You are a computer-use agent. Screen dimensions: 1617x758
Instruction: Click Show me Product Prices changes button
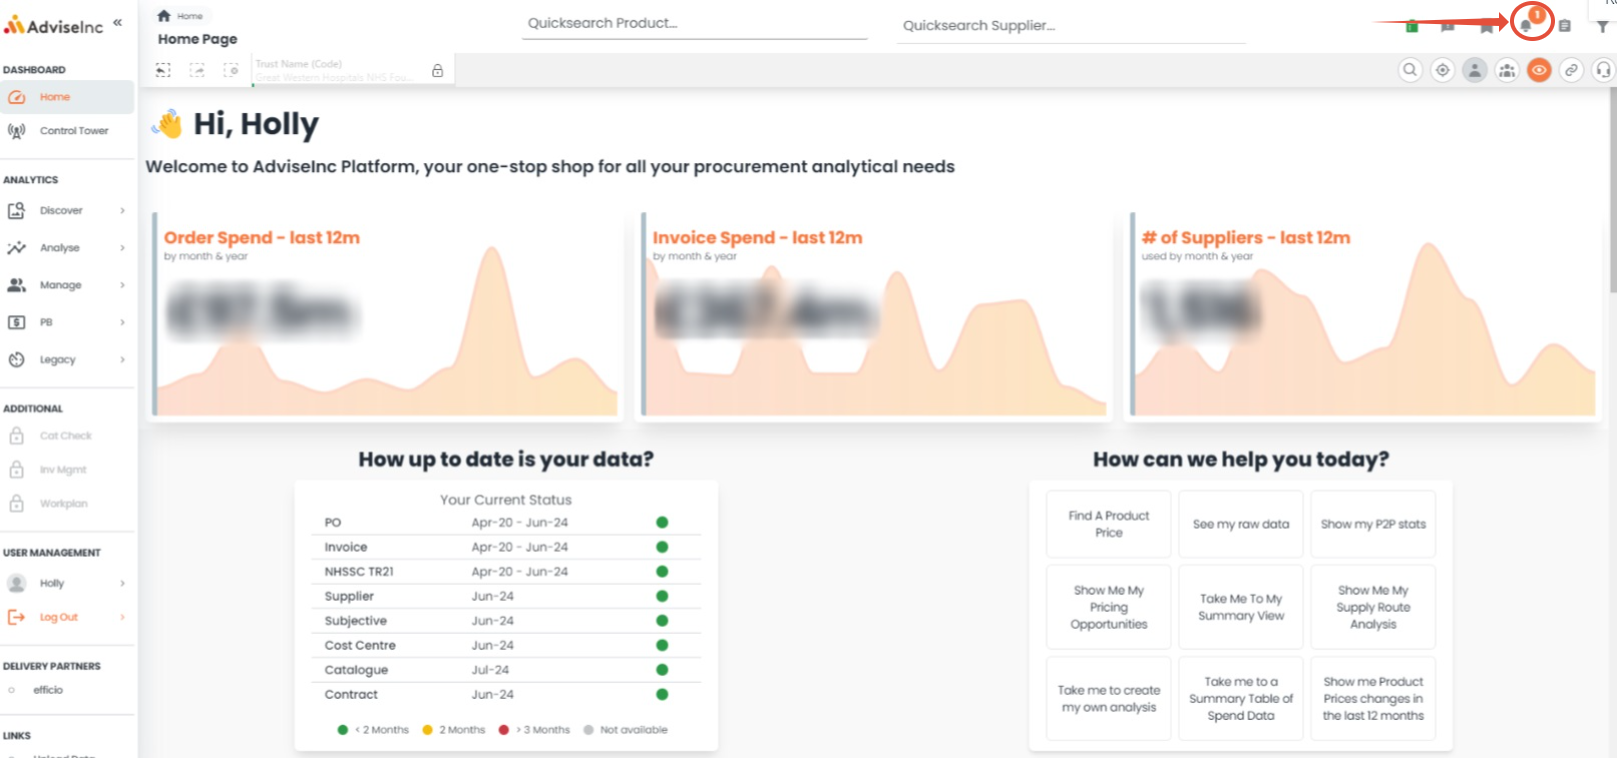click(1373, 698)
